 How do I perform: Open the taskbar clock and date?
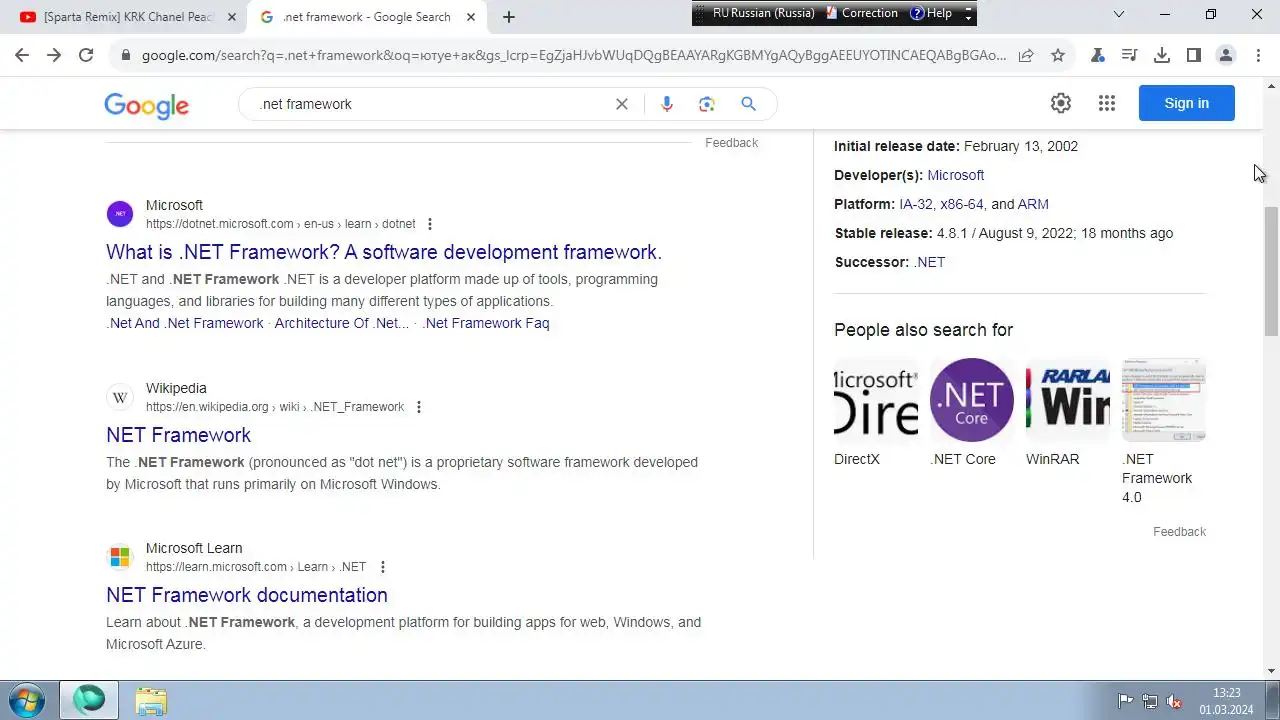coord(1226,701)
